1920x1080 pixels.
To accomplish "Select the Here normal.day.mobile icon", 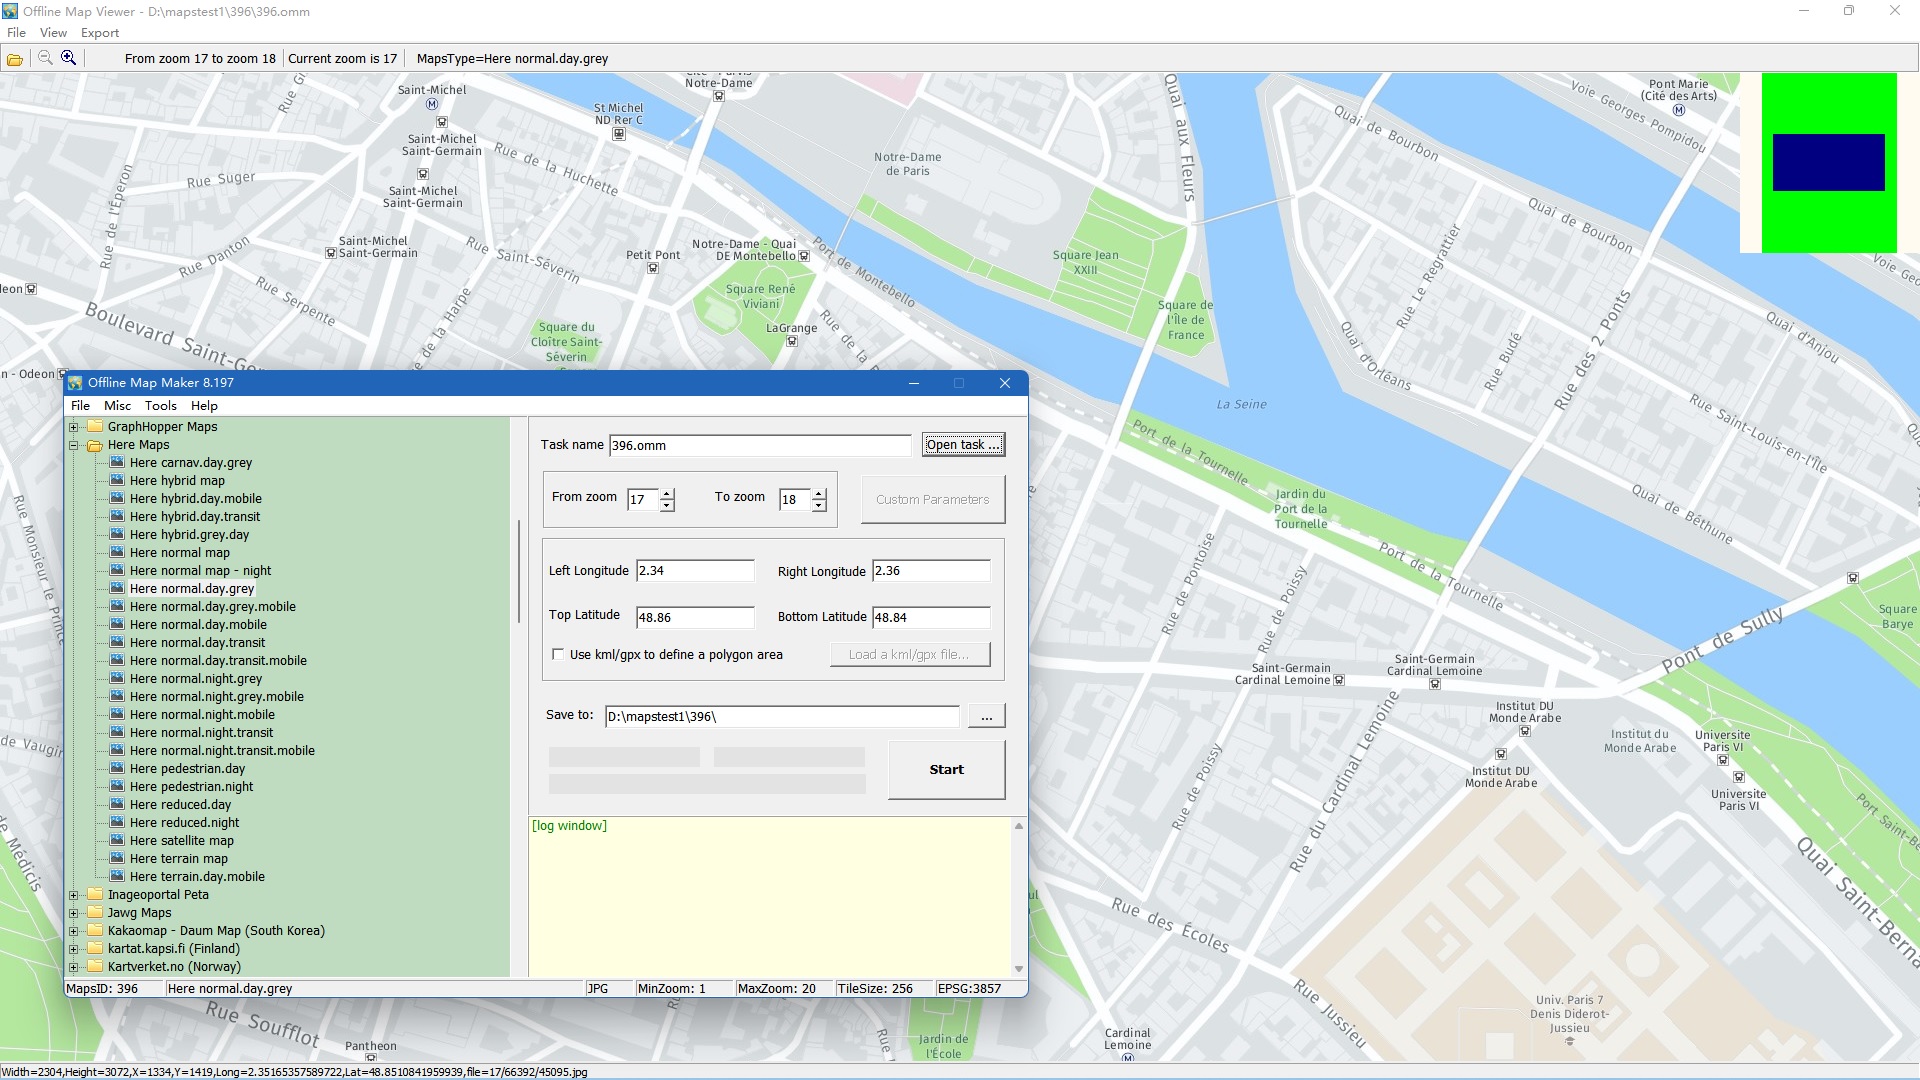I will (117, 624).
